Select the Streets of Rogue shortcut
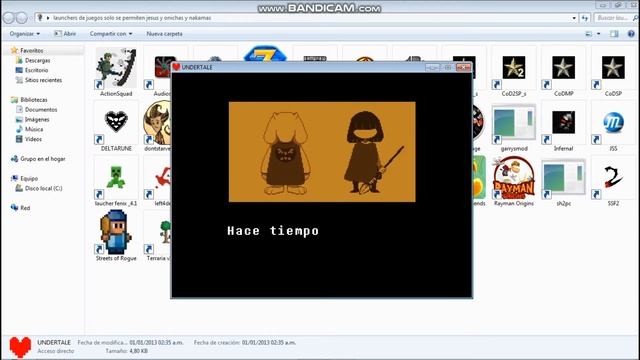Screen dimensions: 640x360 coord(116,232)
